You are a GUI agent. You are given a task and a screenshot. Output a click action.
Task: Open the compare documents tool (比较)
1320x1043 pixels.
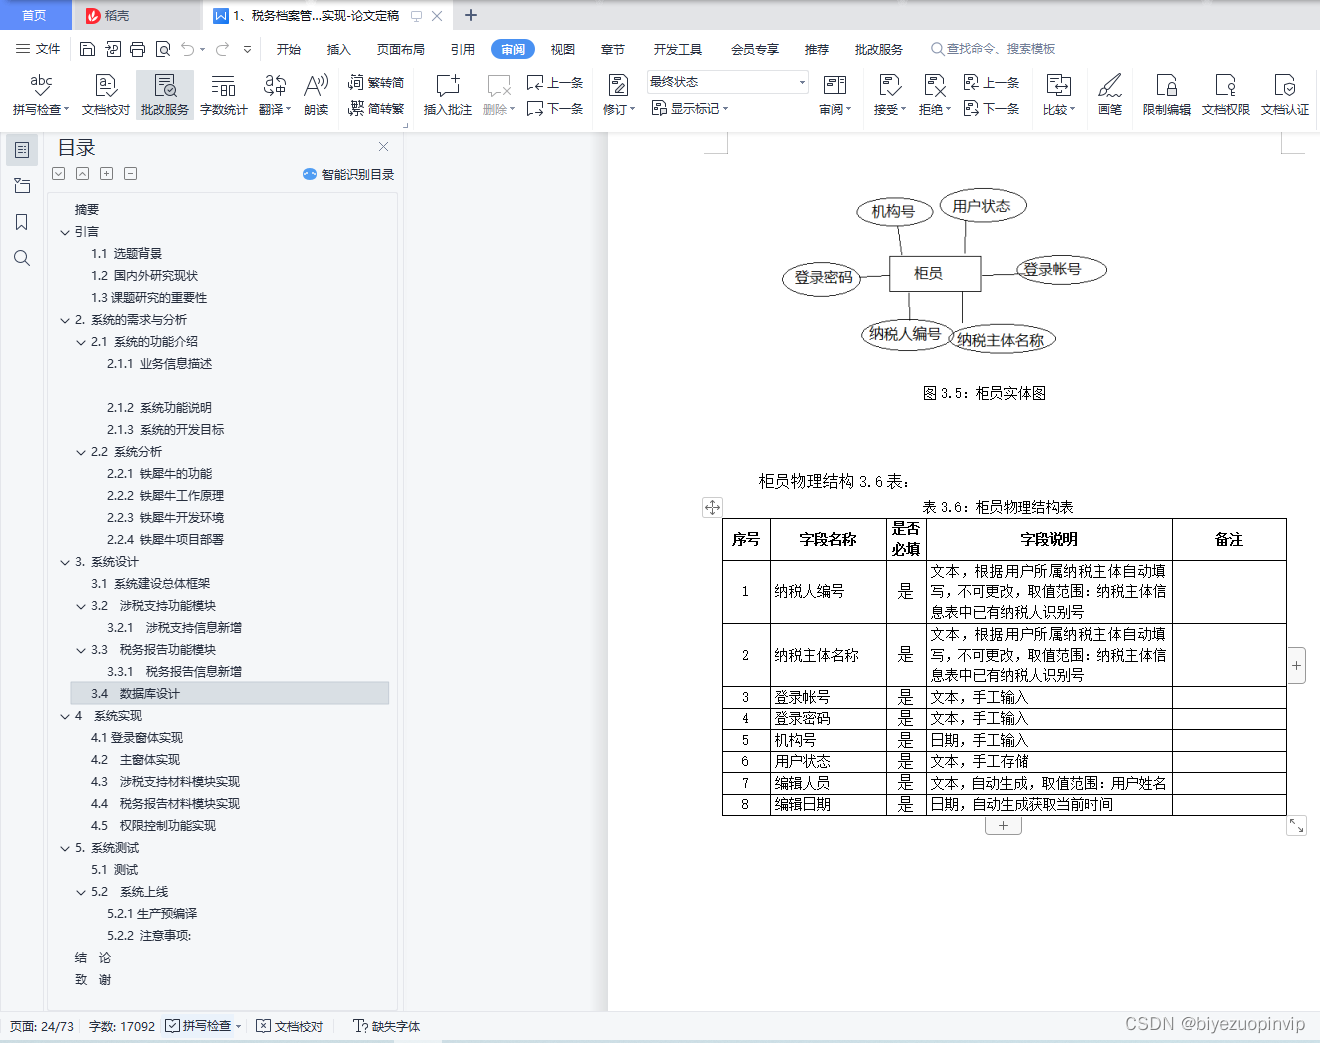coord(1058,95)
